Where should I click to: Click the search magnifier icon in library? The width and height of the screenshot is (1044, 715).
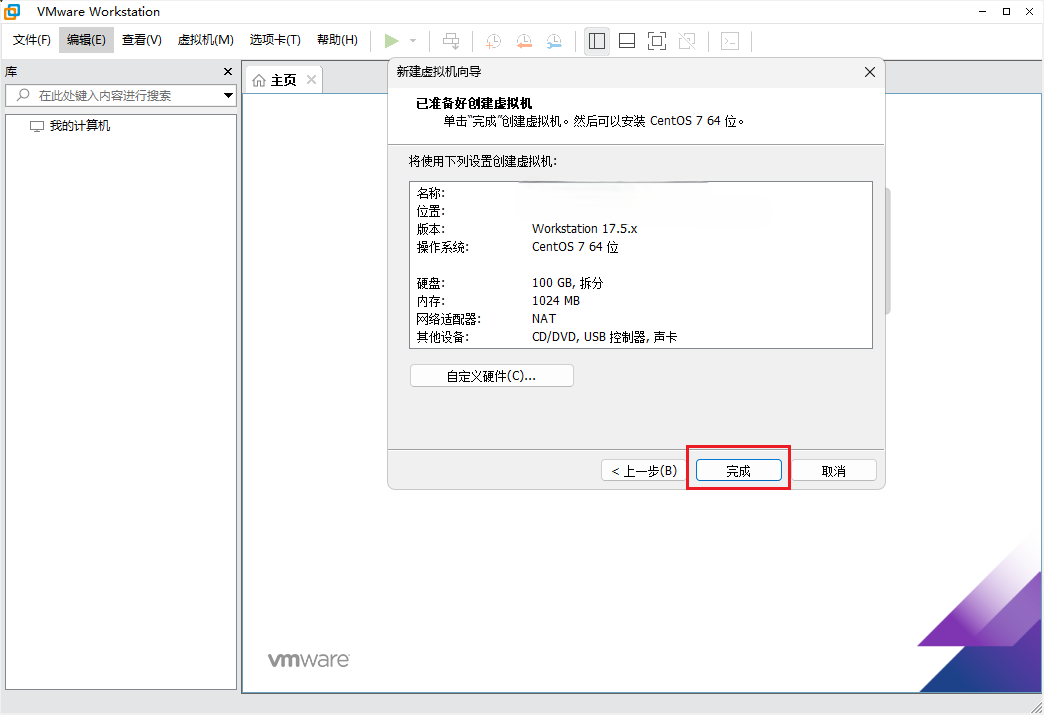click(x=23, y=95)
